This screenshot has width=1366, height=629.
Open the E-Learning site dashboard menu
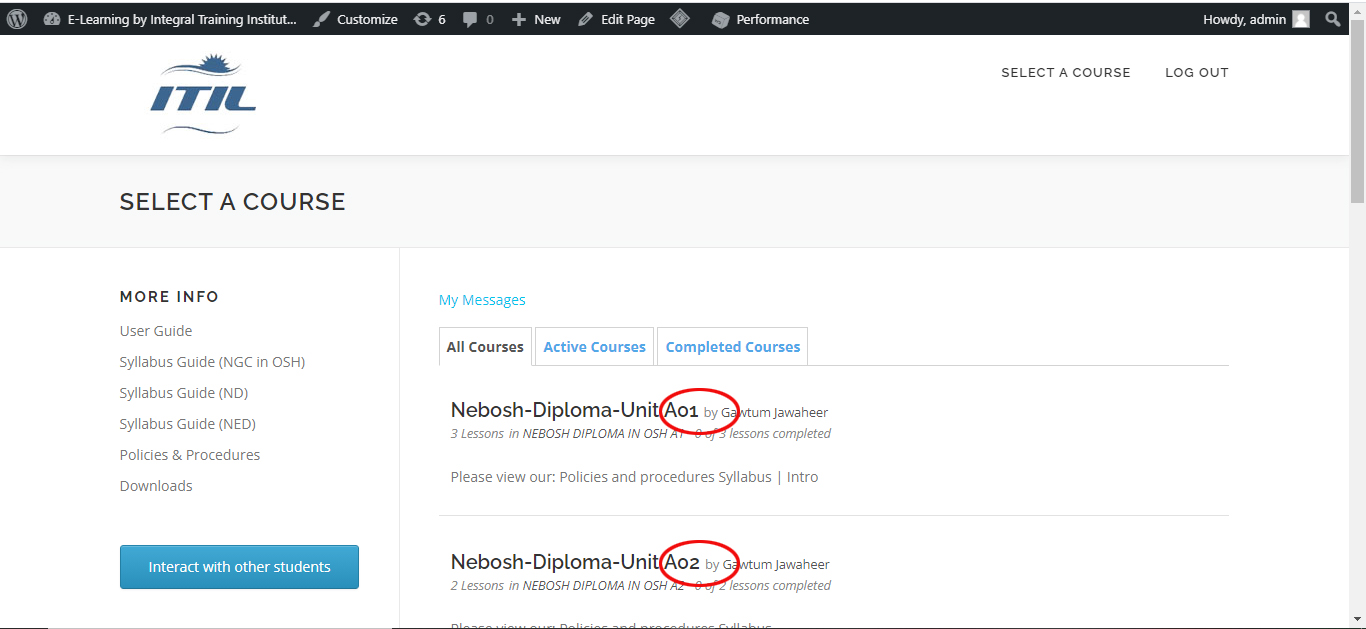[170, 19]
